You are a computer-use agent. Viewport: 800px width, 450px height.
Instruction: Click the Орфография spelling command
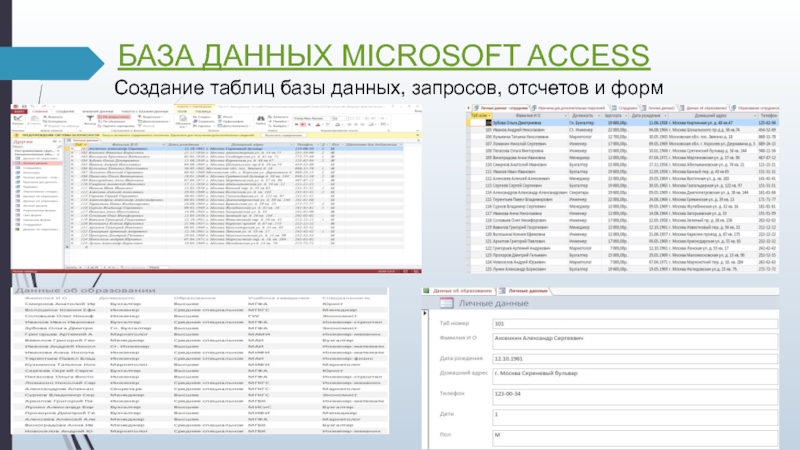(230, 121)
